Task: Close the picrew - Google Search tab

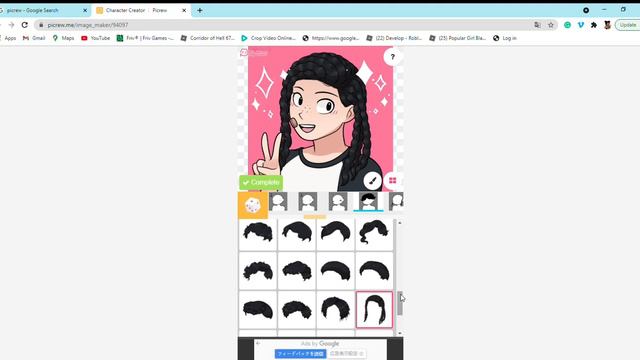Action: (x=85, y=10)
